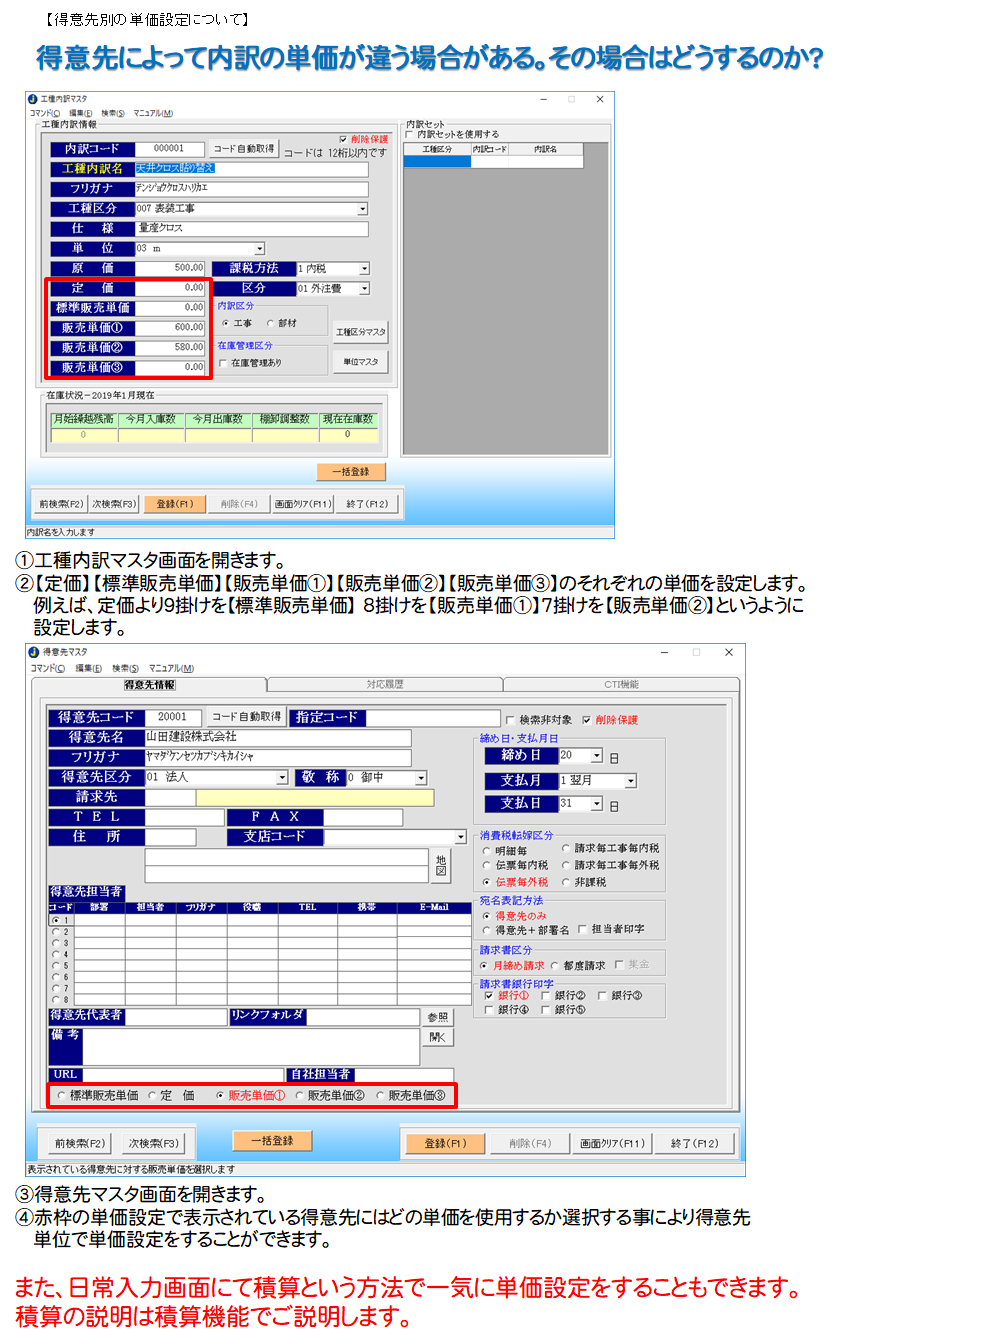994x1336 pixels.
Task: Open the CTI機能 tab
Action: click(x=621, y=685)
